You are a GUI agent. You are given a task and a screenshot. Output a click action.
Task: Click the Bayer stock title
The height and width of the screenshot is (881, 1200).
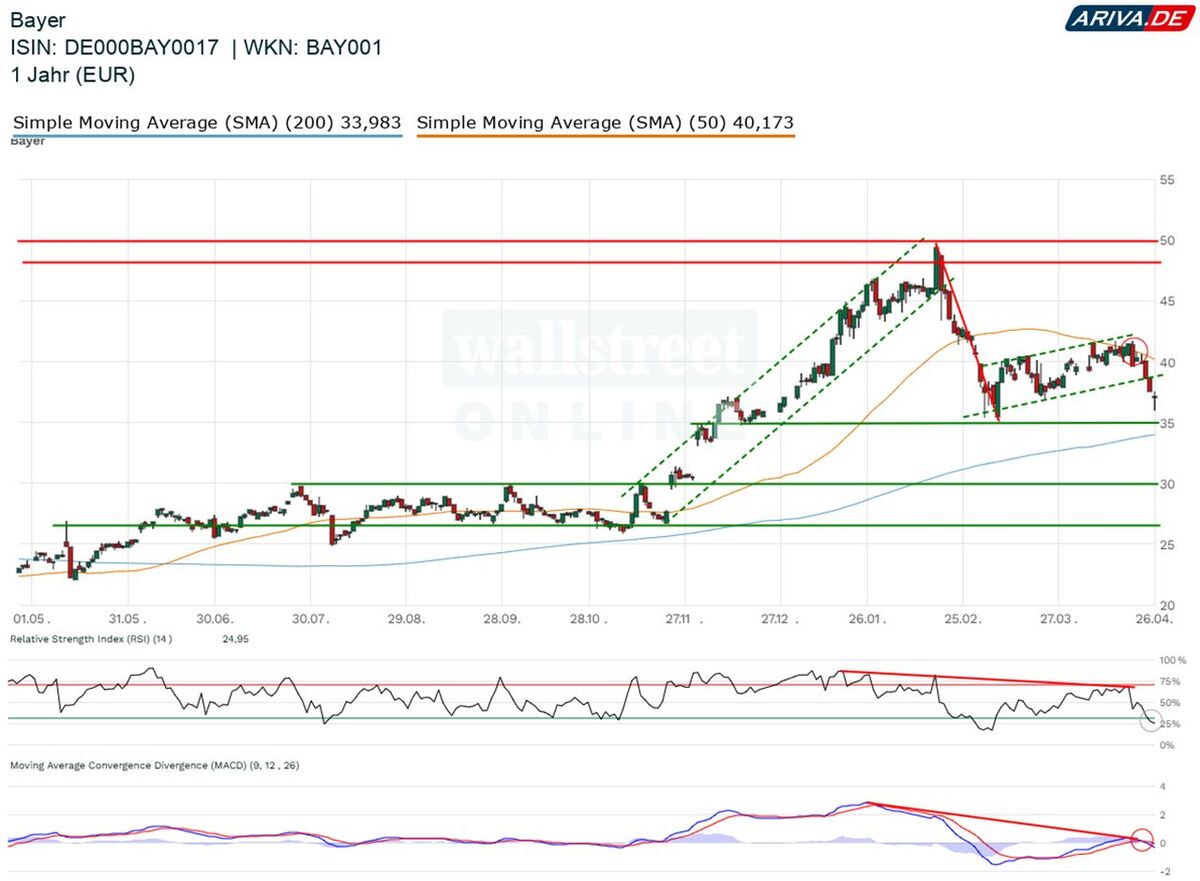click(38, 21)
